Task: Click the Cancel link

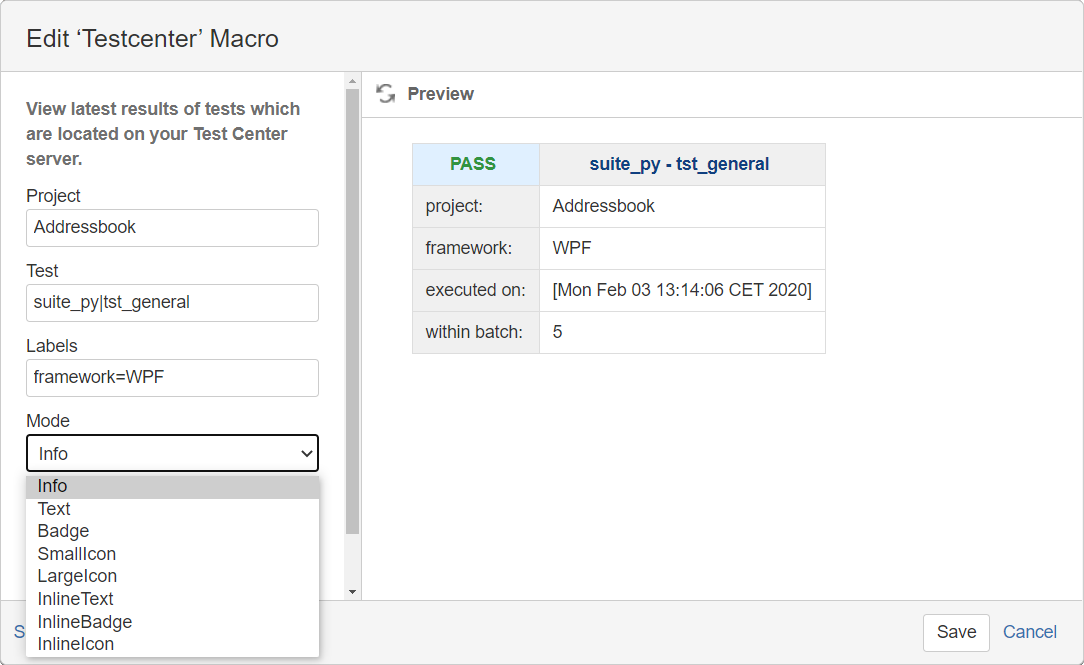Action: pos(1030,632)
